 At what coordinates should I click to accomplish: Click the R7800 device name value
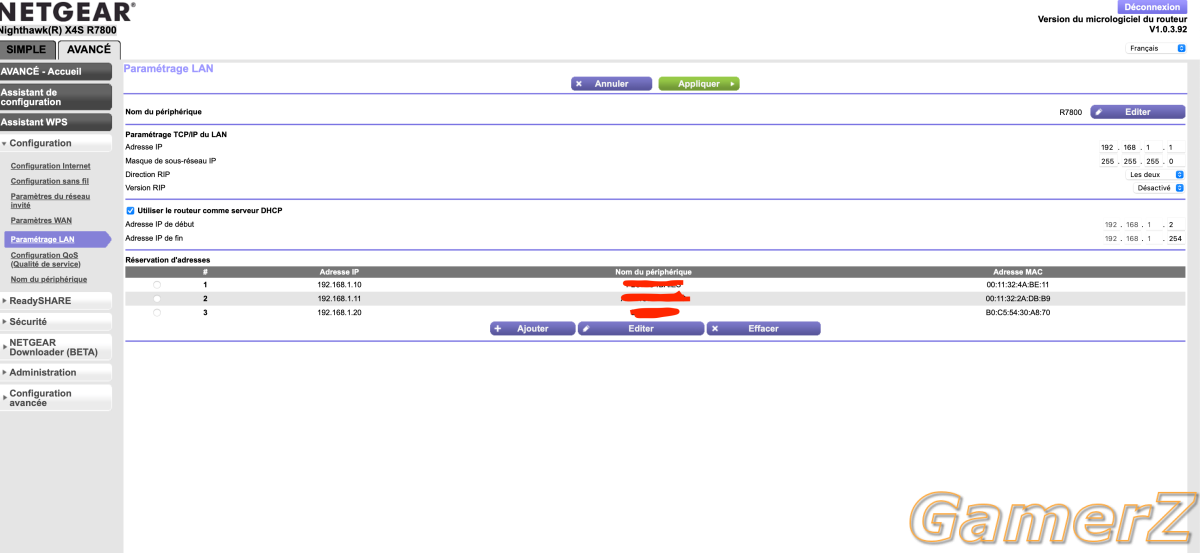coord(1070,112)
